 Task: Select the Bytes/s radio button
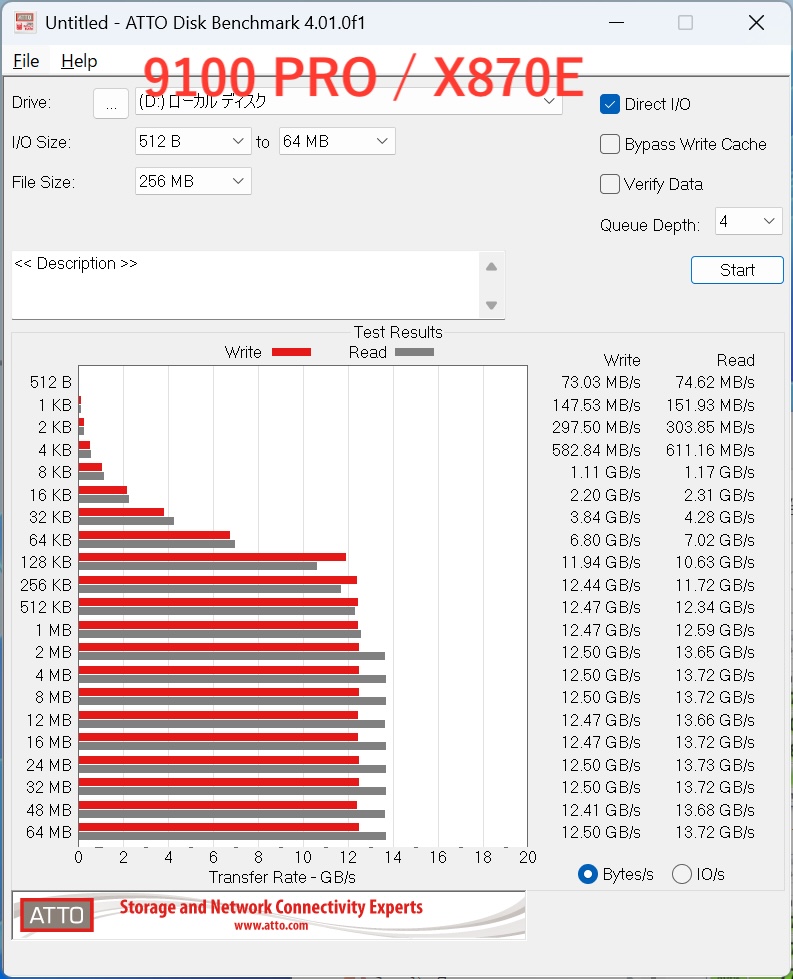point(588,874)
